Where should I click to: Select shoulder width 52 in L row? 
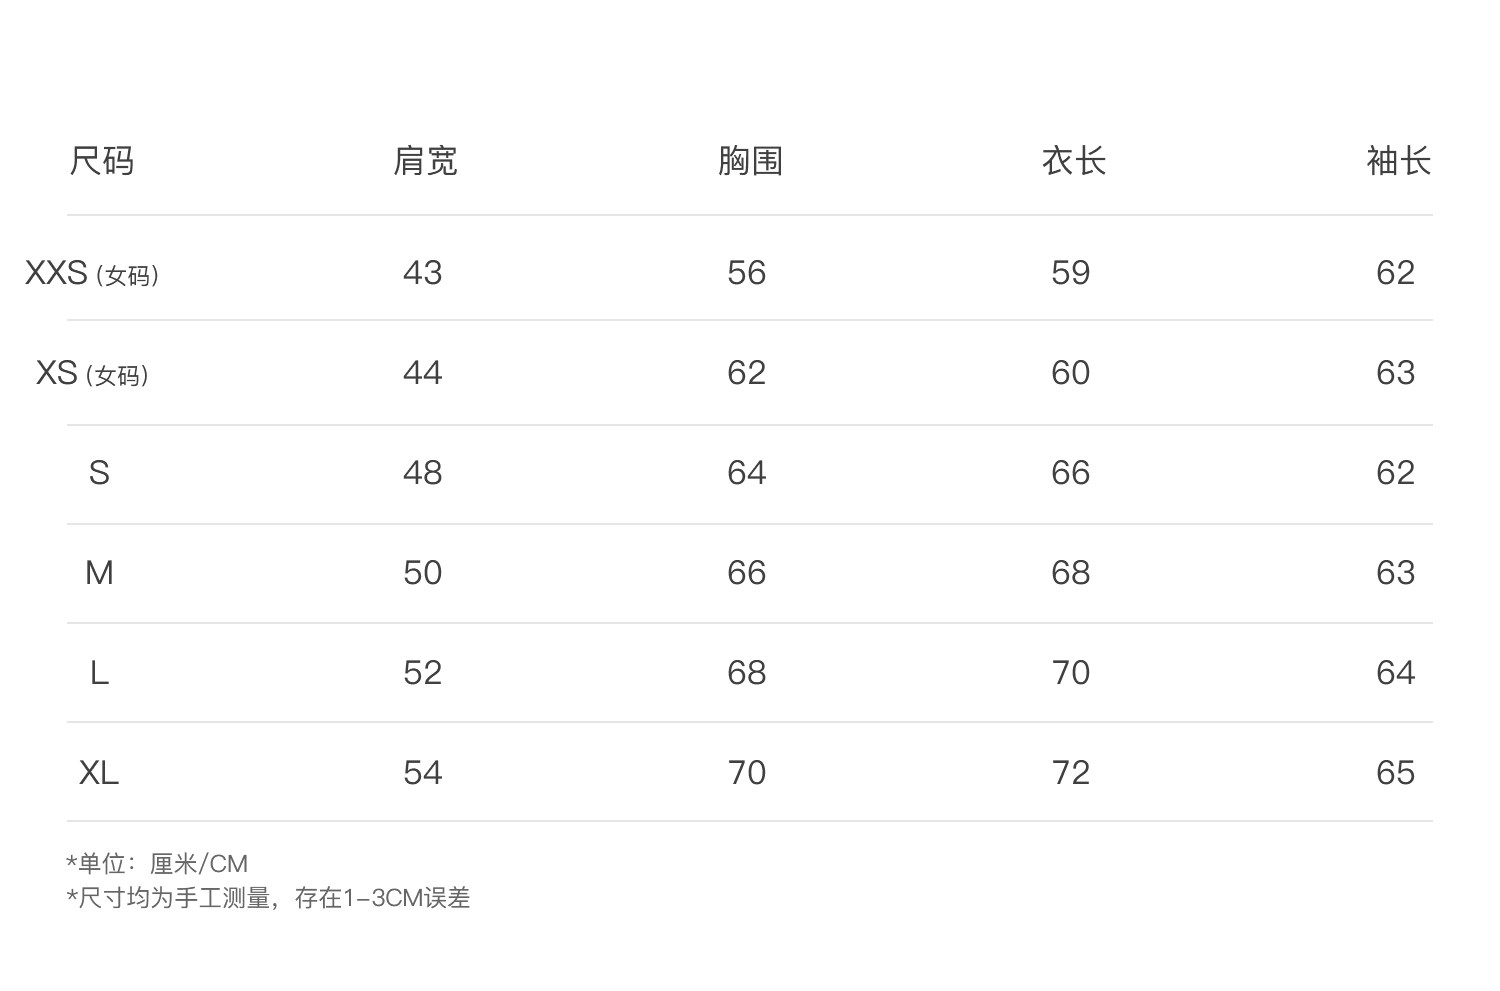tap(422, 673)
